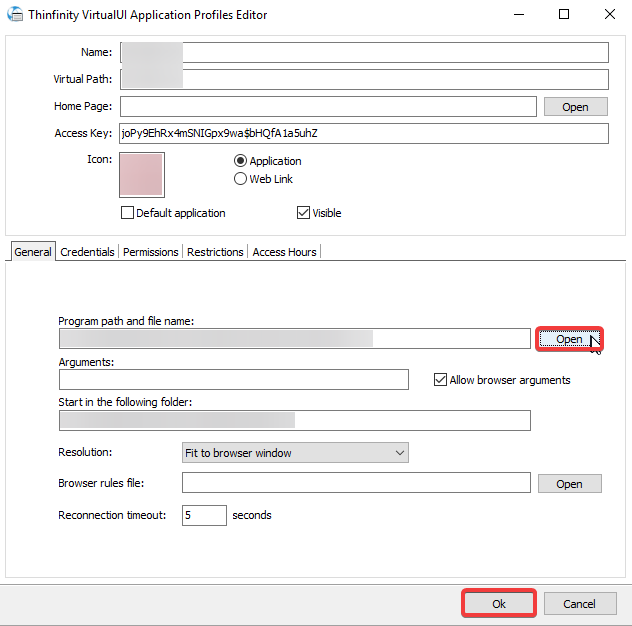Maximize the Profiles Editor window

point(564,15)
